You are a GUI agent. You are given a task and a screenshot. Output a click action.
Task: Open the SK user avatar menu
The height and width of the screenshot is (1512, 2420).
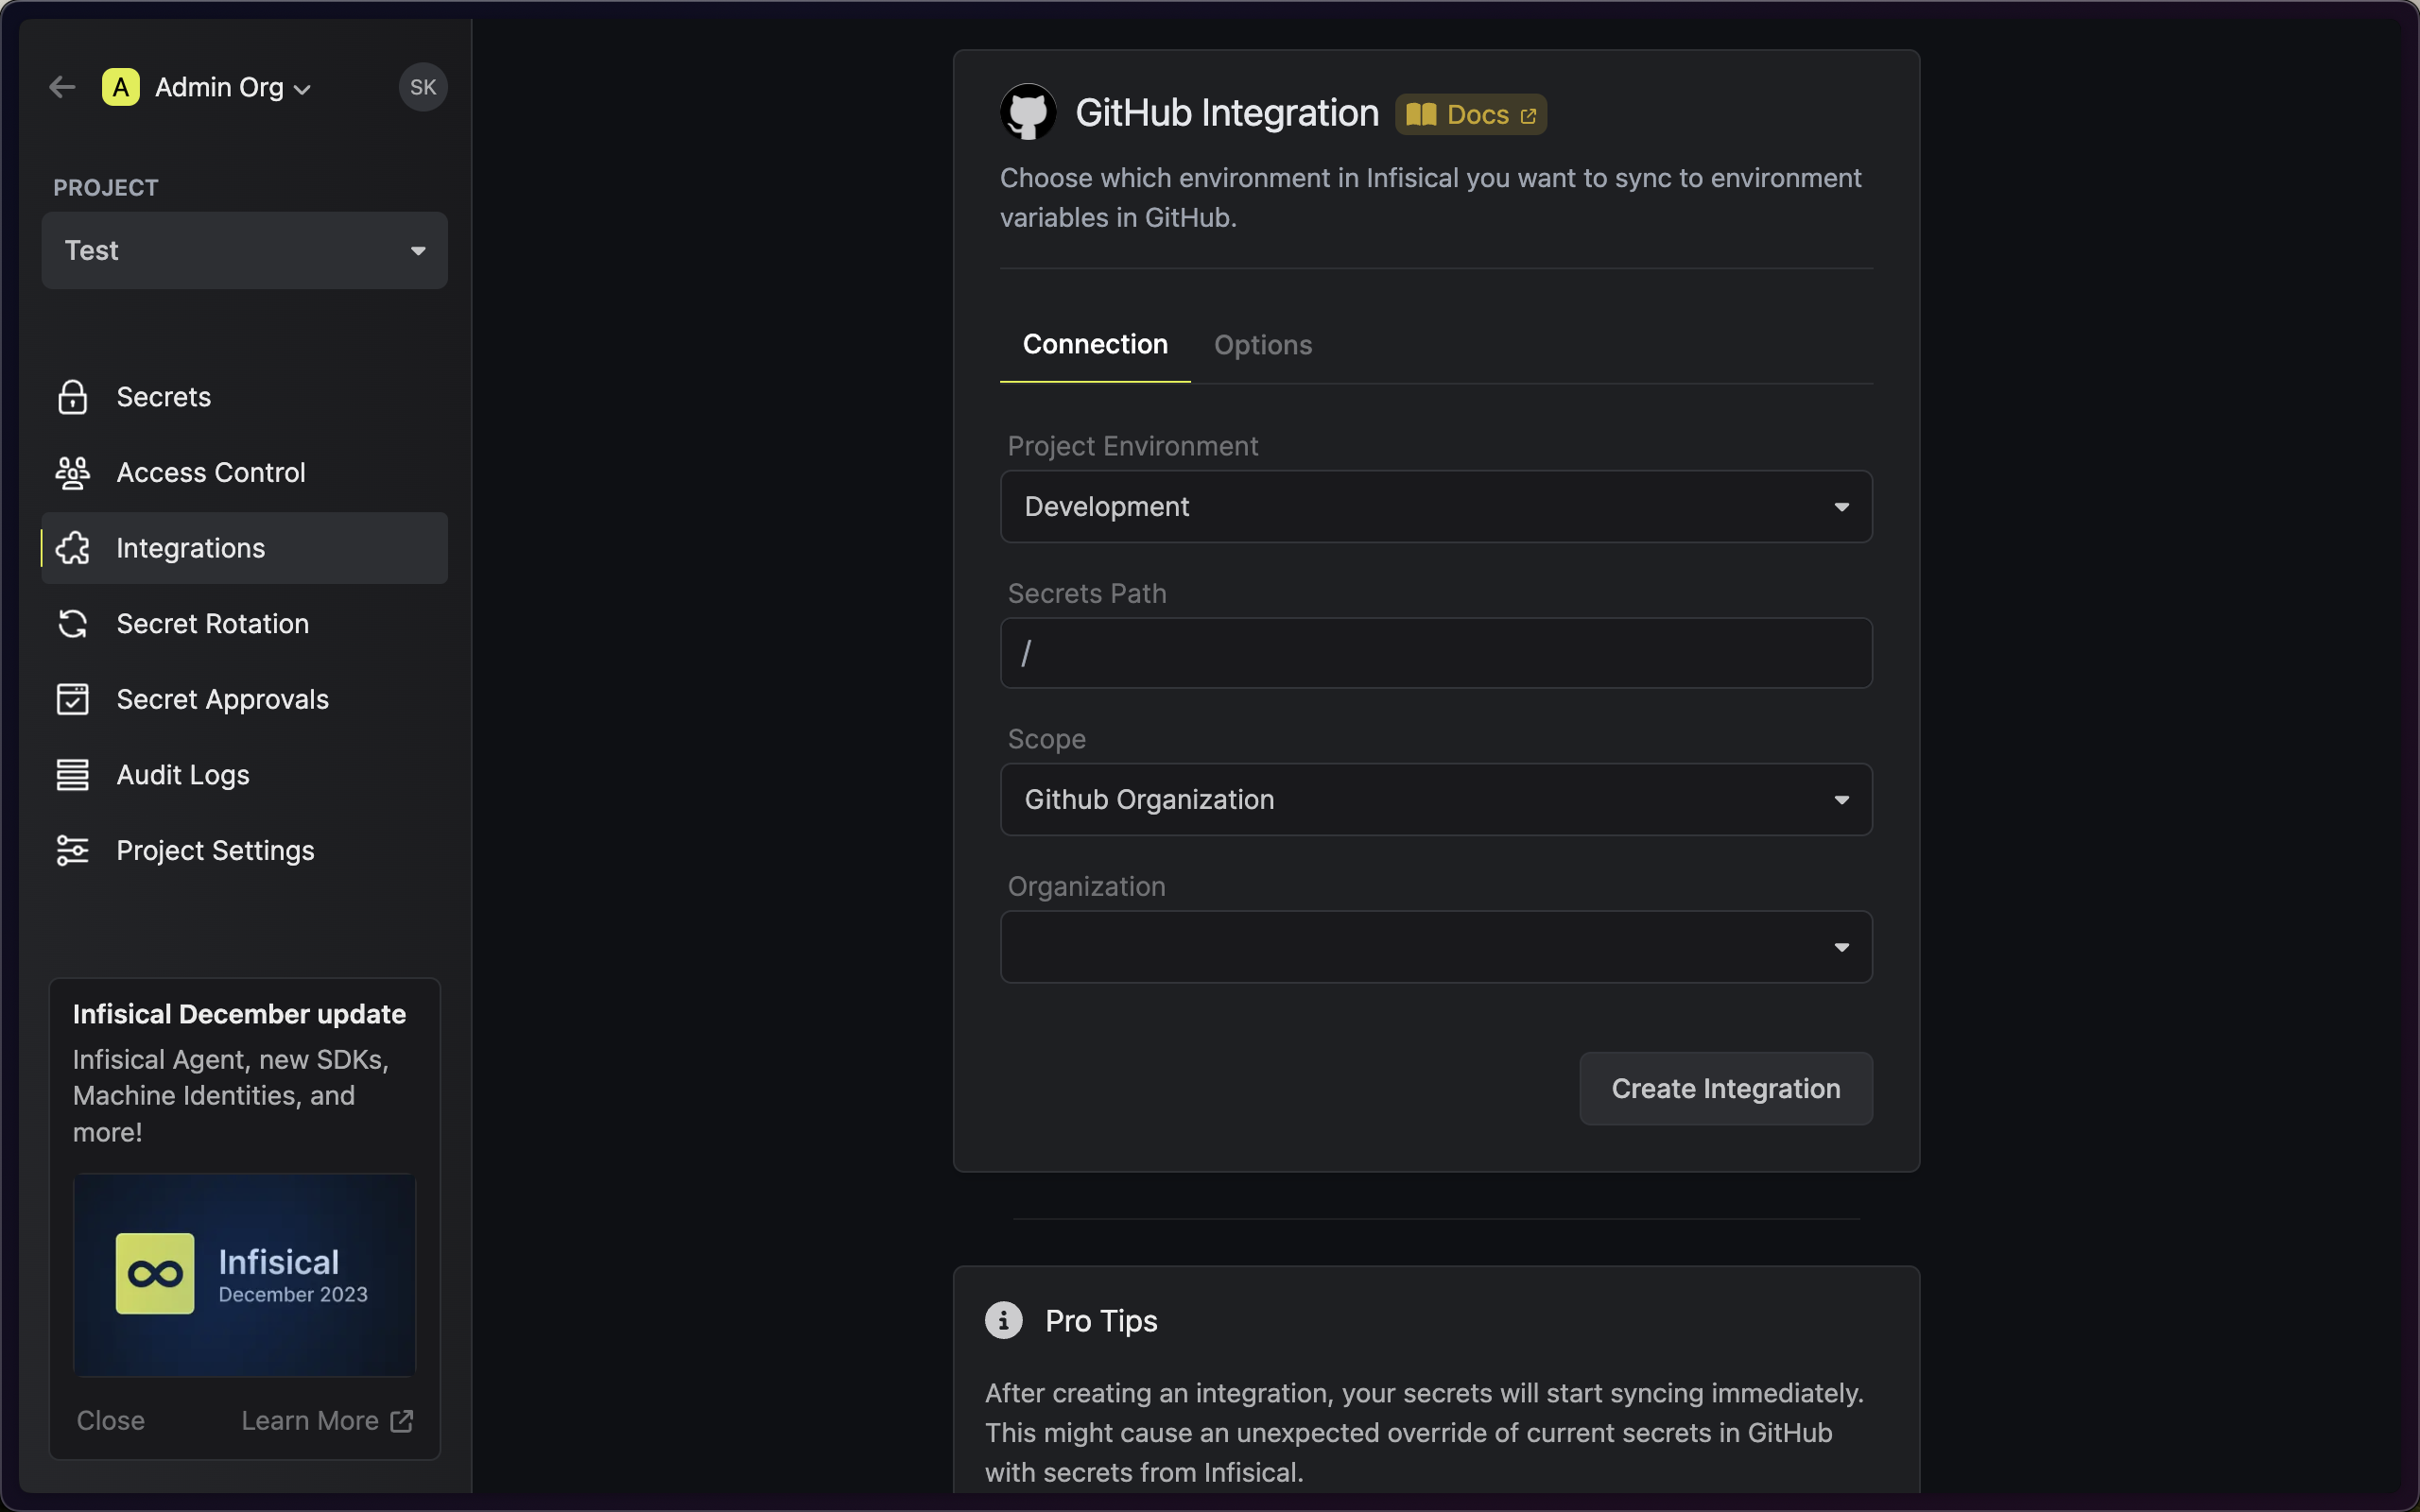tap(423, 87)
